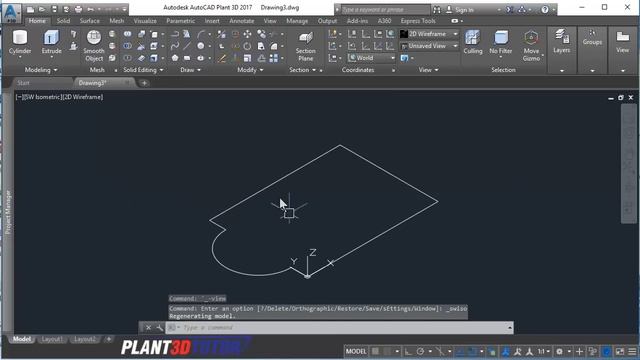Open the Start file tab
The height and width of the screenshot is (360, 640).
point(23,83)
